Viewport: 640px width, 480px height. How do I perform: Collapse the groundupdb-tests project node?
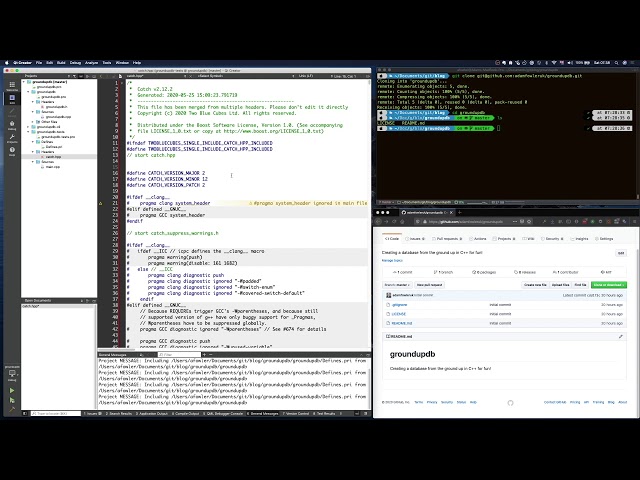click(28, 132)
